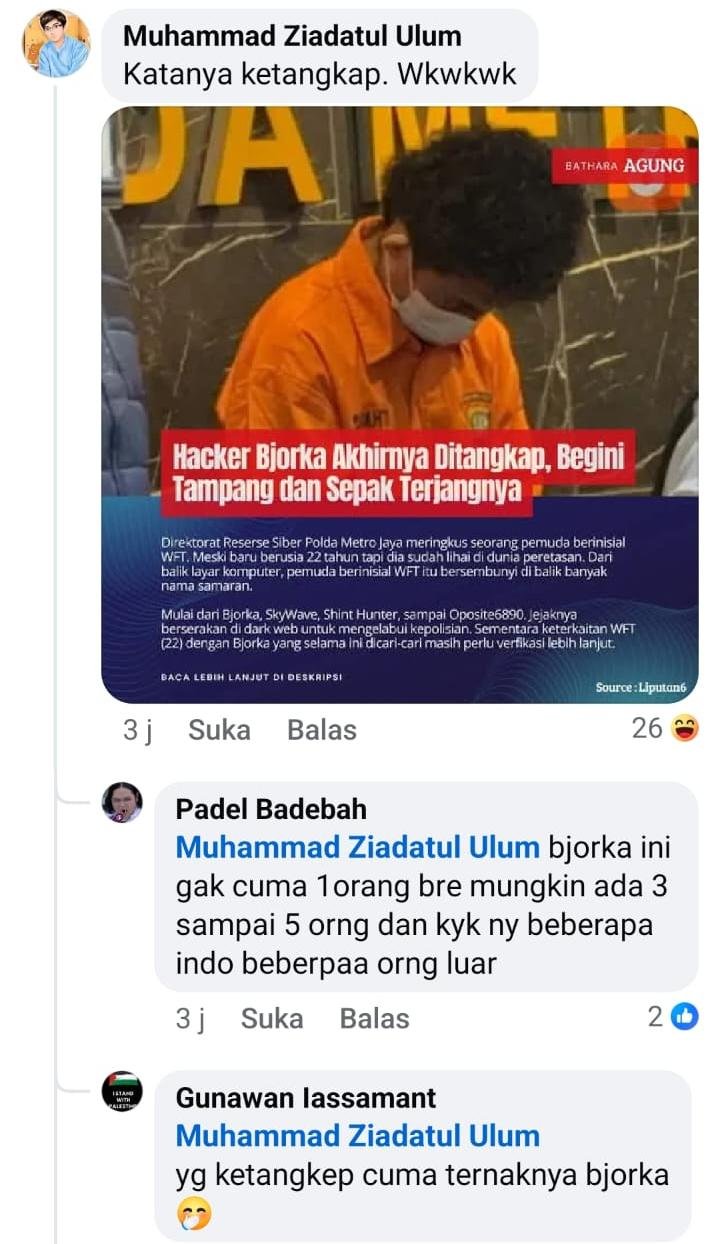Viewport: 720px width, 1244px height.
Task: Click the 2 reactions count on Padel's reply
Action: point(656,1018)
